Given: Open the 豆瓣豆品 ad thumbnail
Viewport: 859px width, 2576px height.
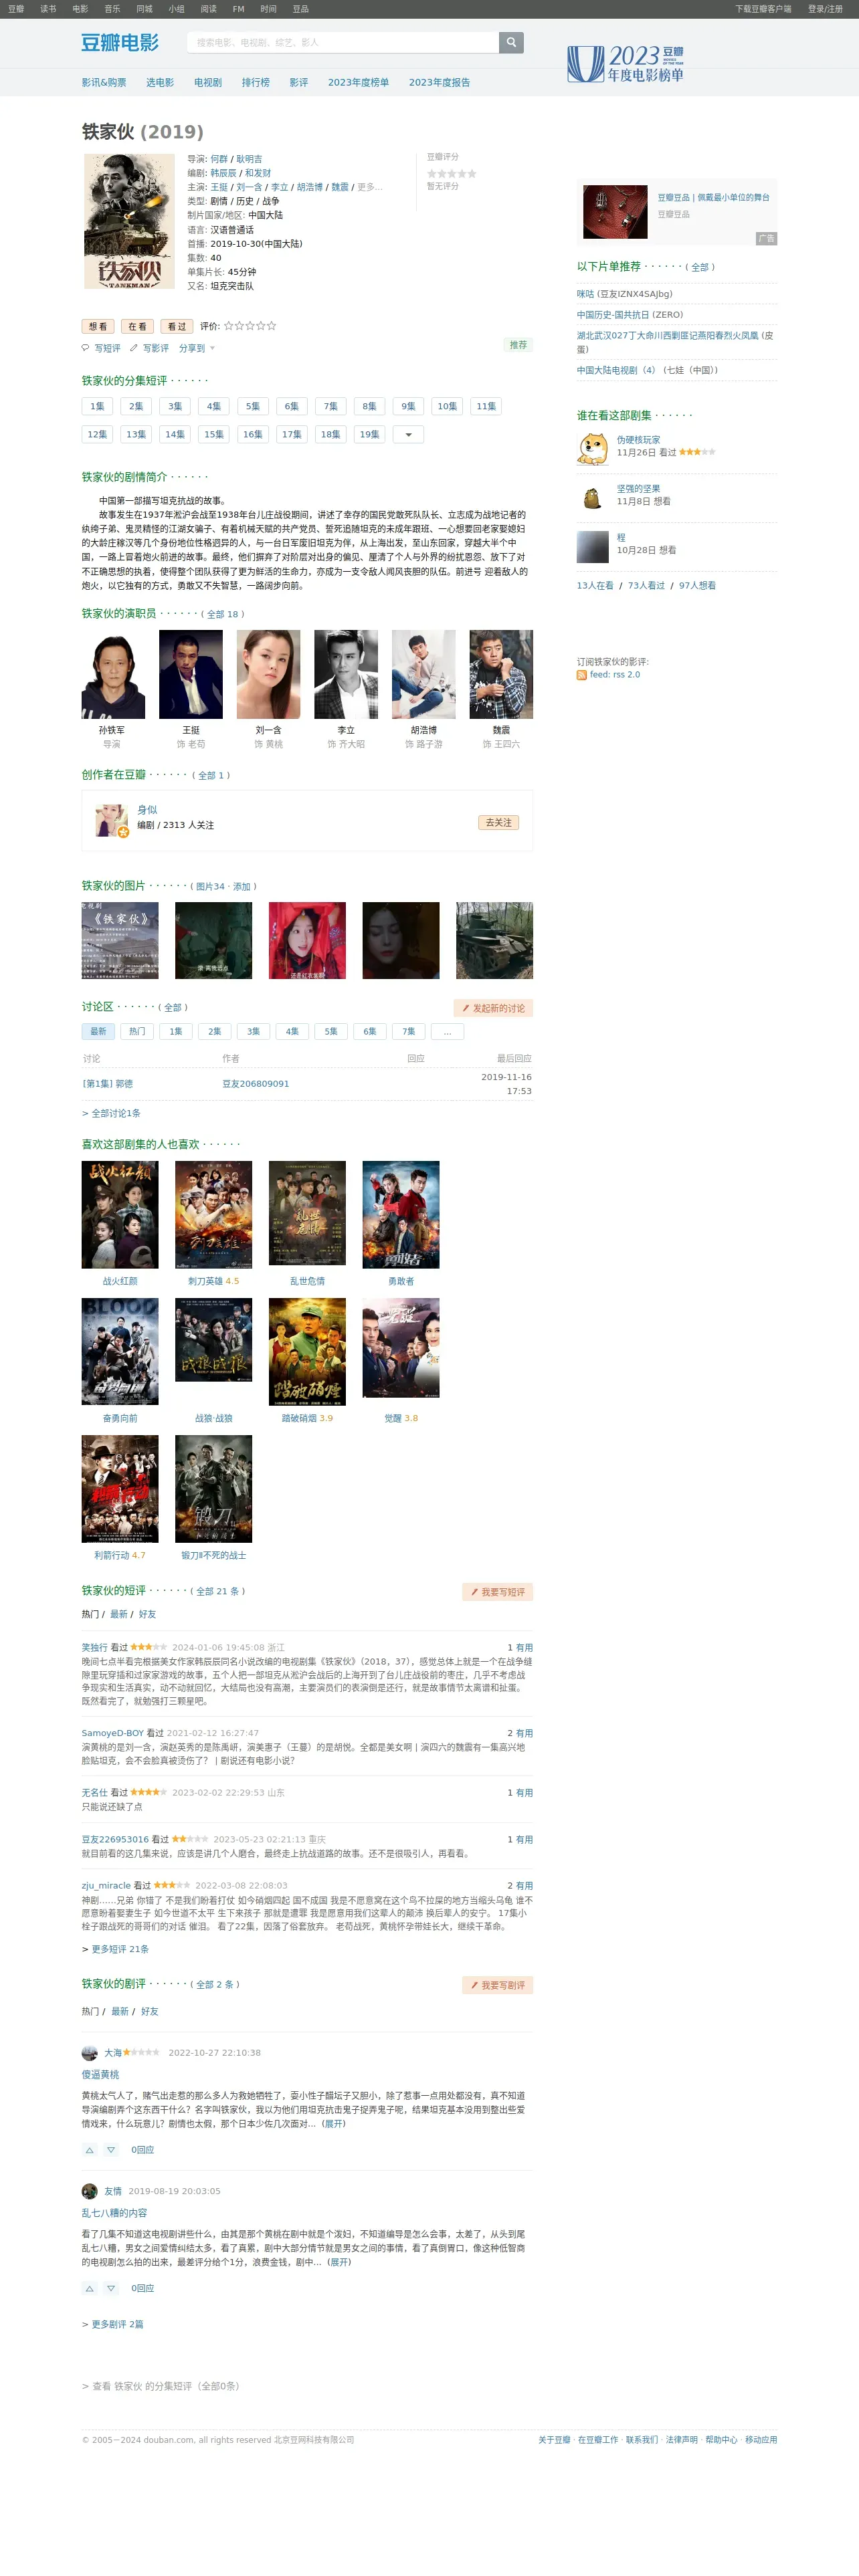Looking at the screenshot, I should click(615, 211).
